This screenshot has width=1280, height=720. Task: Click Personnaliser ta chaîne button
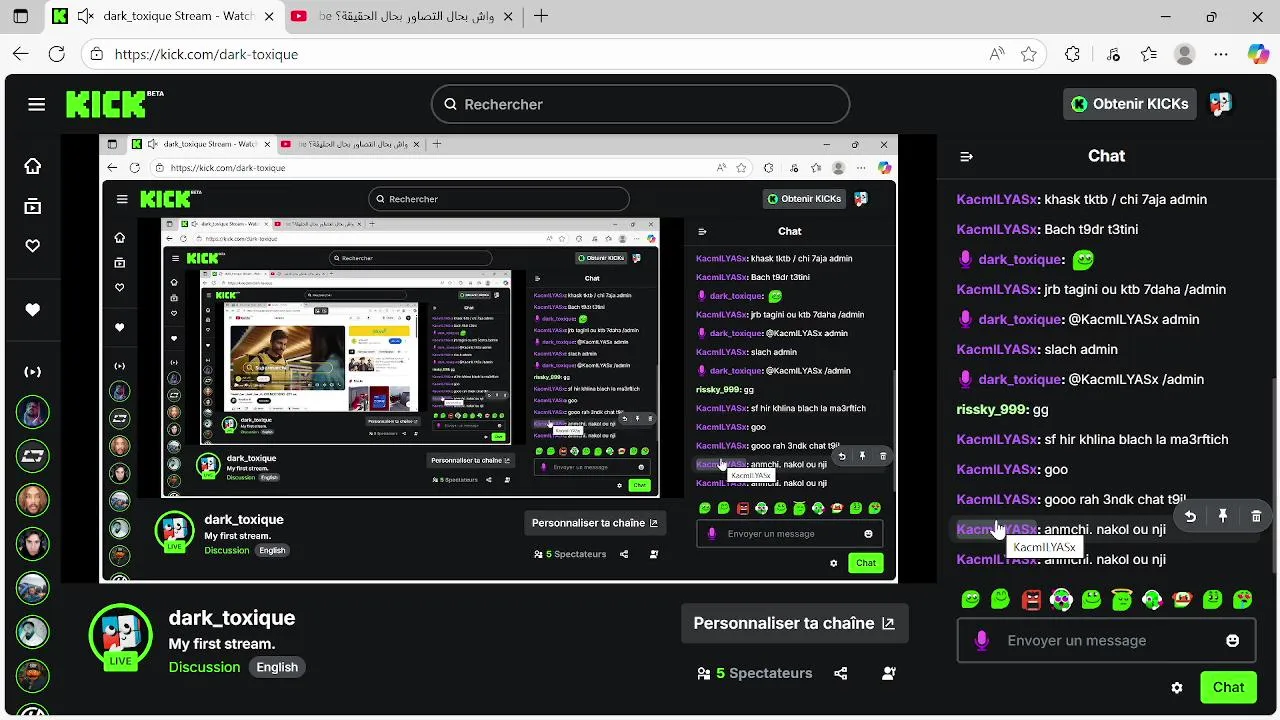point(794,623)
